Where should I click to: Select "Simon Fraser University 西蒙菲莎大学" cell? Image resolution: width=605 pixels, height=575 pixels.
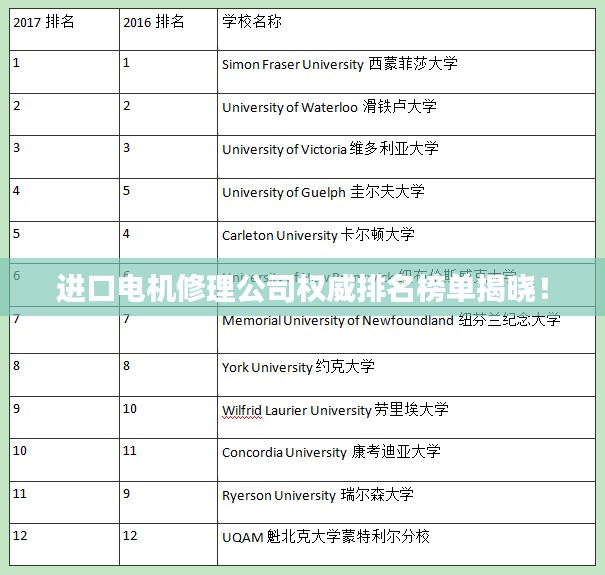click(407, 72)
